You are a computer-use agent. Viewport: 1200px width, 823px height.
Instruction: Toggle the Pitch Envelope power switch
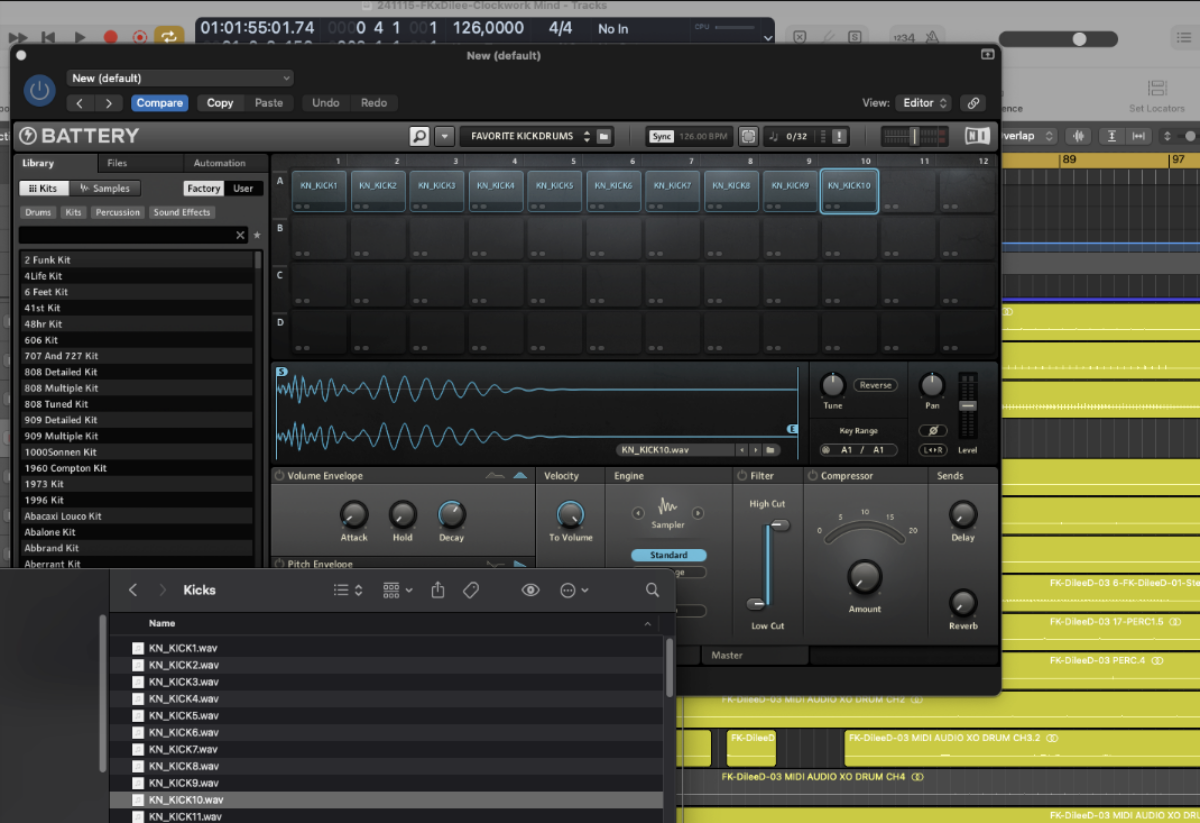pos(279,564)
